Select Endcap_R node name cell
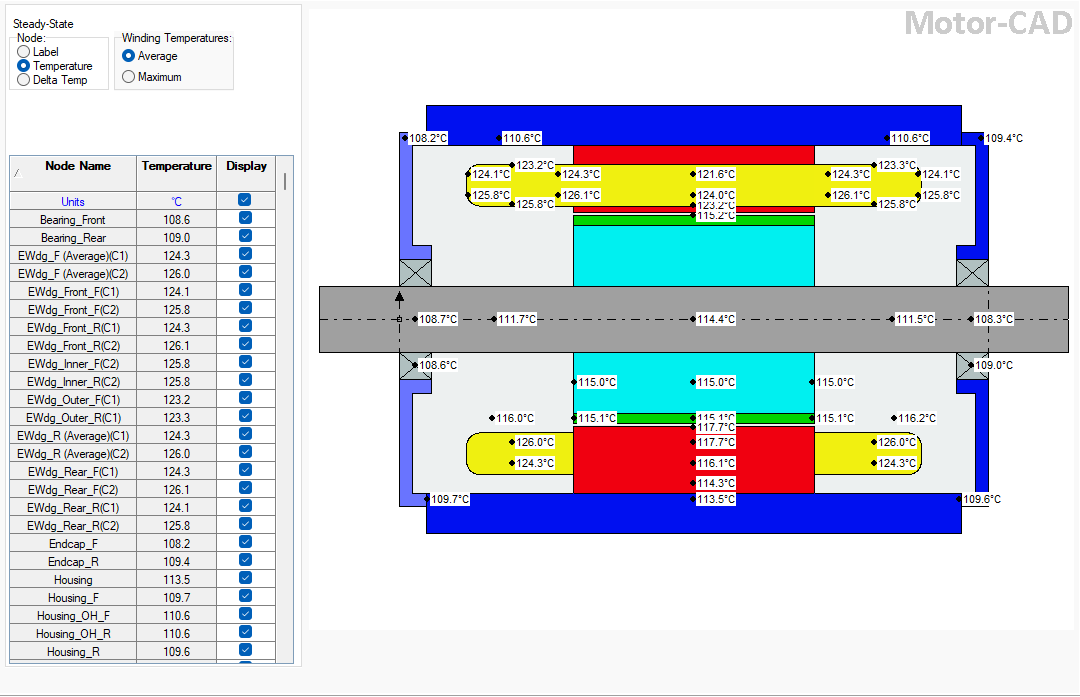1080x697 pixels. click(72, 562)
